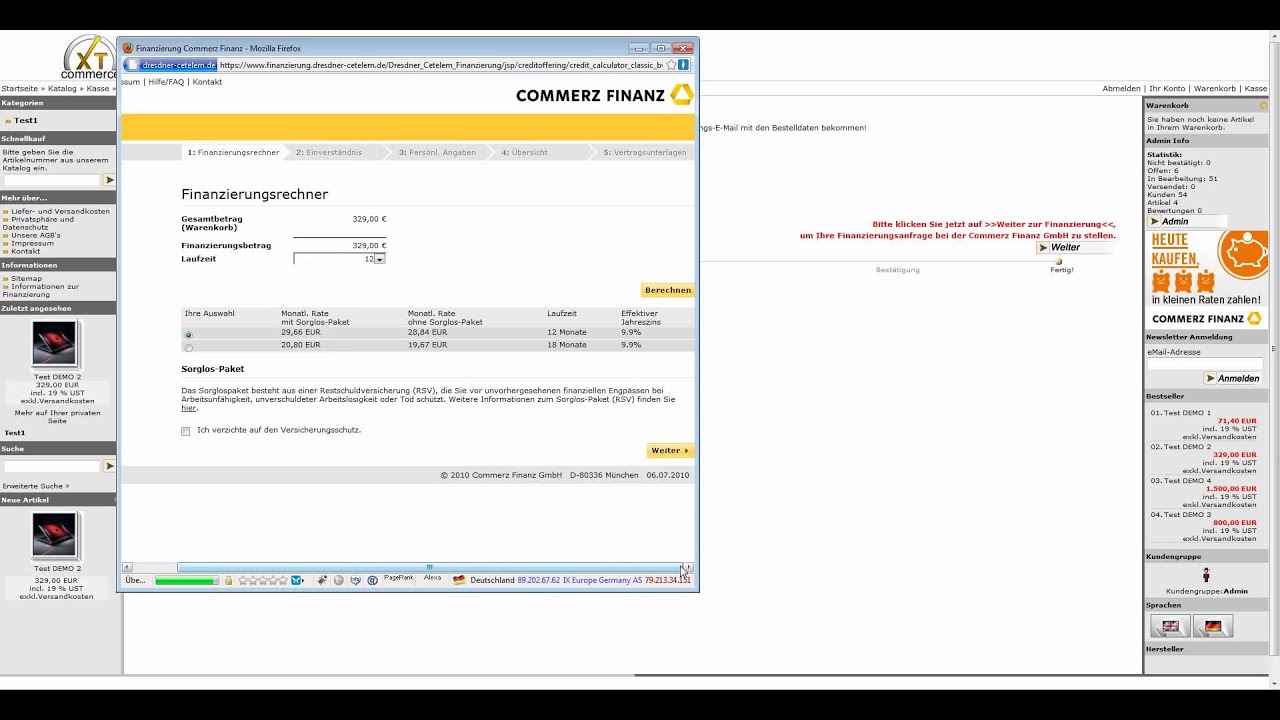1280x720 pixels.
Task: Open the Kontakt link in popup header
Action: point(207,82)
